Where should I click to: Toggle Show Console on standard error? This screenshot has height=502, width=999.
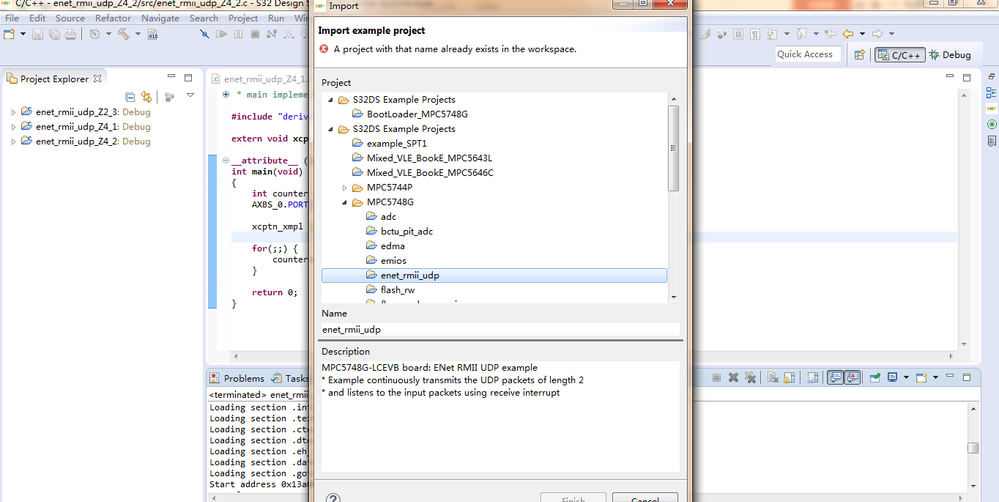852,378
